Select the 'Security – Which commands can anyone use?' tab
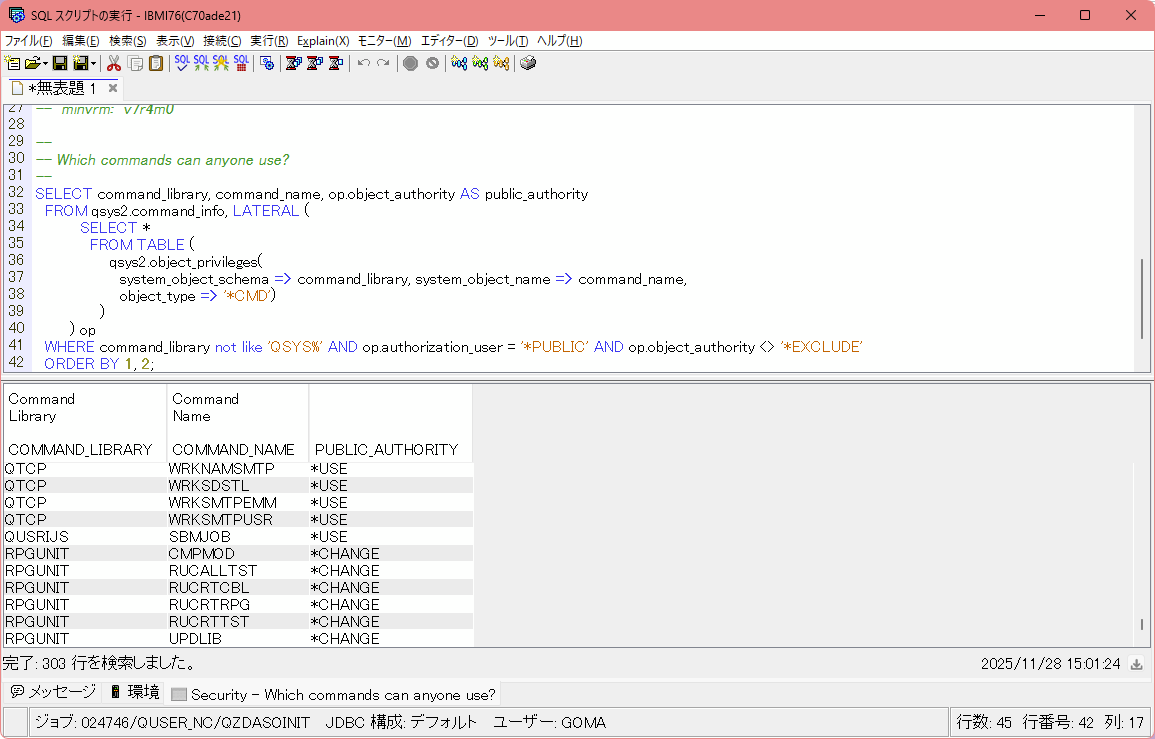The image size is (1155, 739). (x=334, y=694)
